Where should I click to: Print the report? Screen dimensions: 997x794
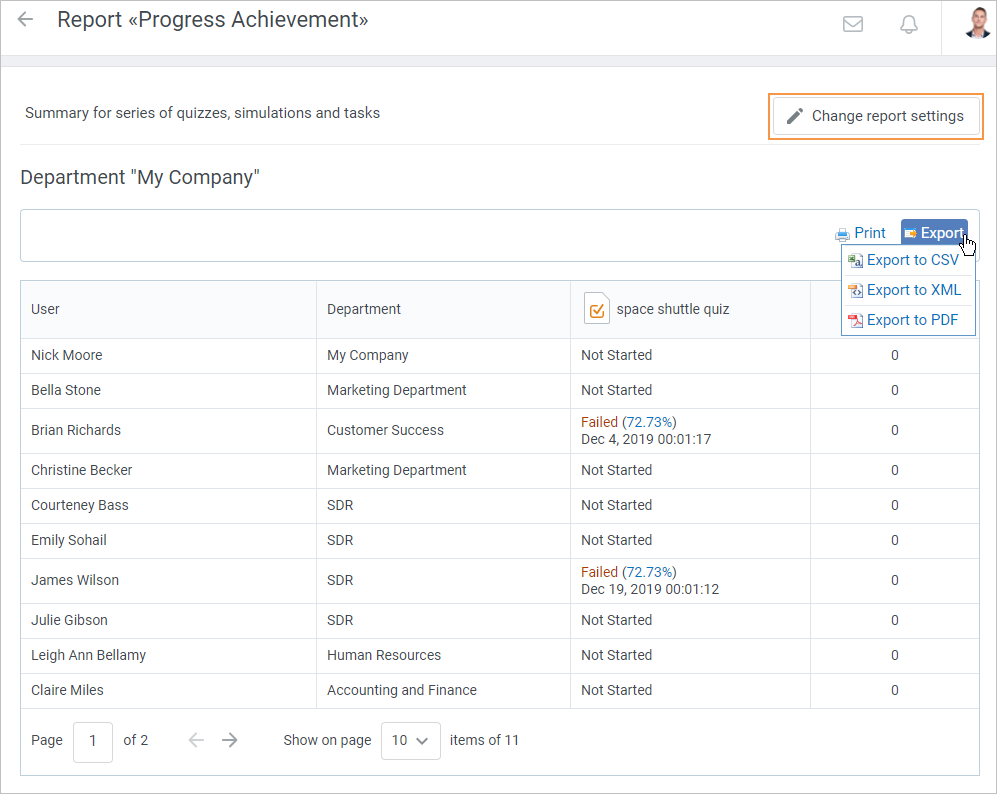(x=861, y=233)
